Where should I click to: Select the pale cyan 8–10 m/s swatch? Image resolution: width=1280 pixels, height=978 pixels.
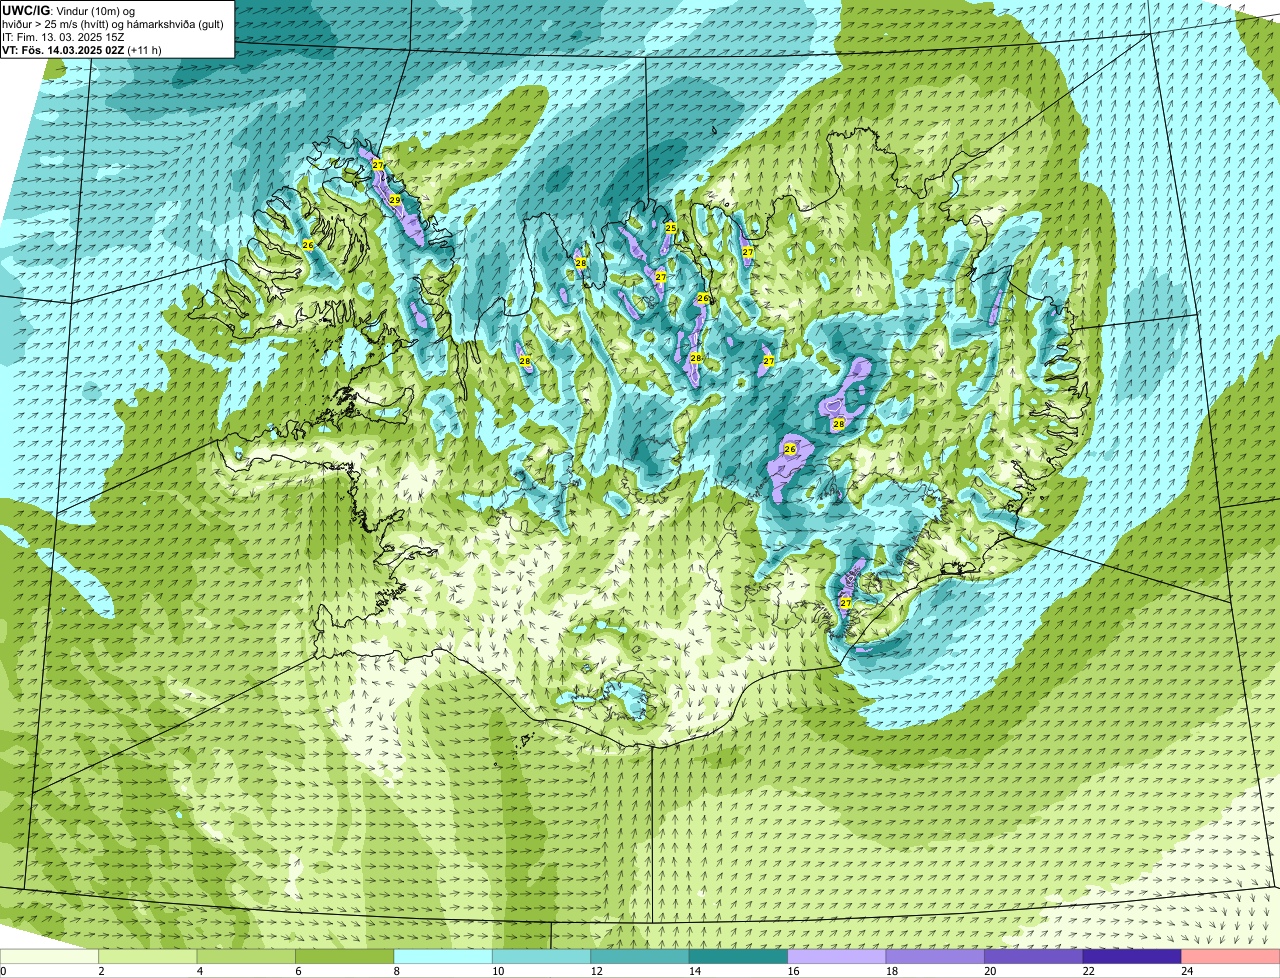click(443, 957)
